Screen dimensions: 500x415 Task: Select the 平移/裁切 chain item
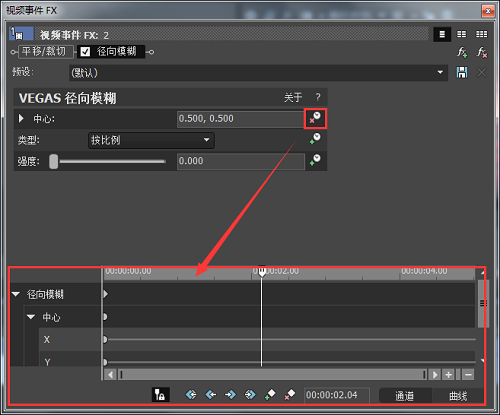click(x=44, y=52)
